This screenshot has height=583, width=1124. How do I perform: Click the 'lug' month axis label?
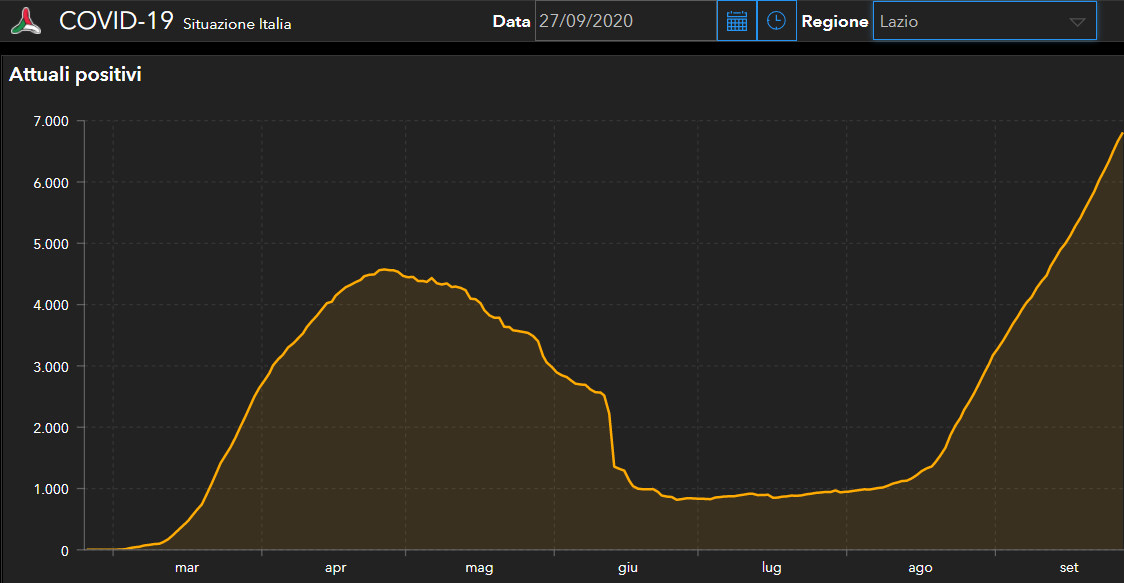point(772,568)
